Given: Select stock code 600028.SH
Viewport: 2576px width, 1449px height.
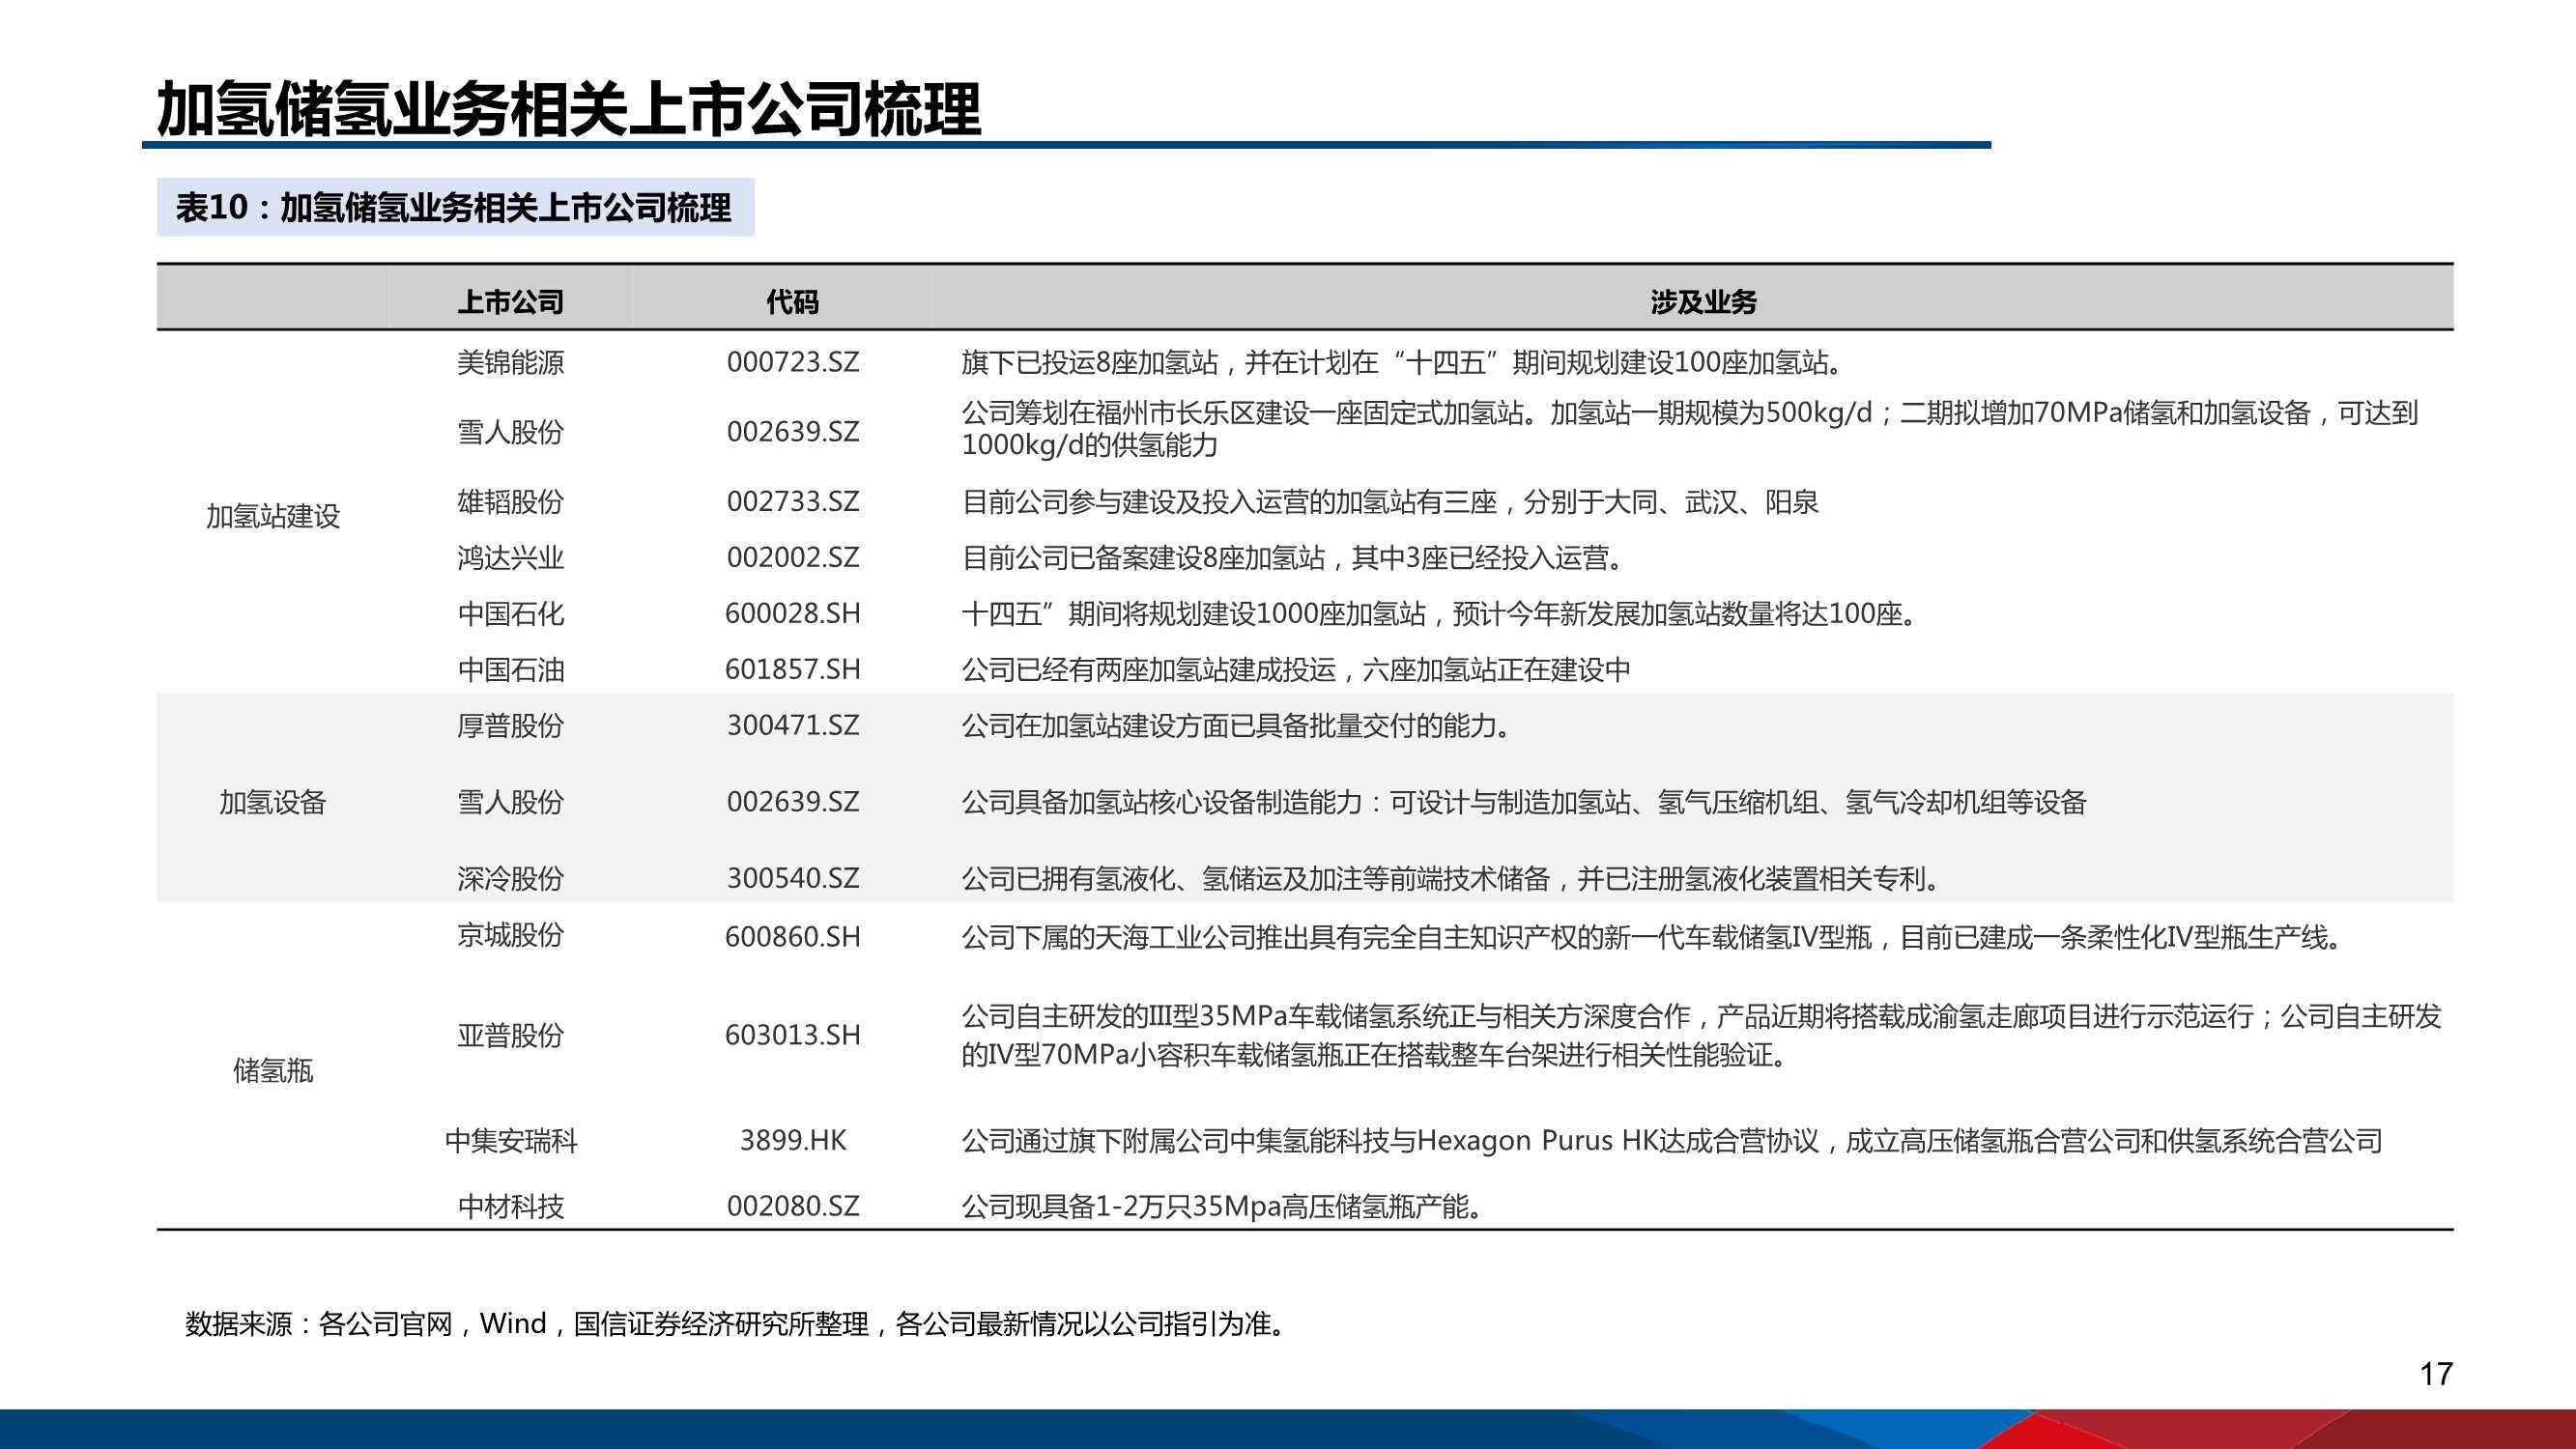Looking at the screenshot, I should (x=792, y=613).
